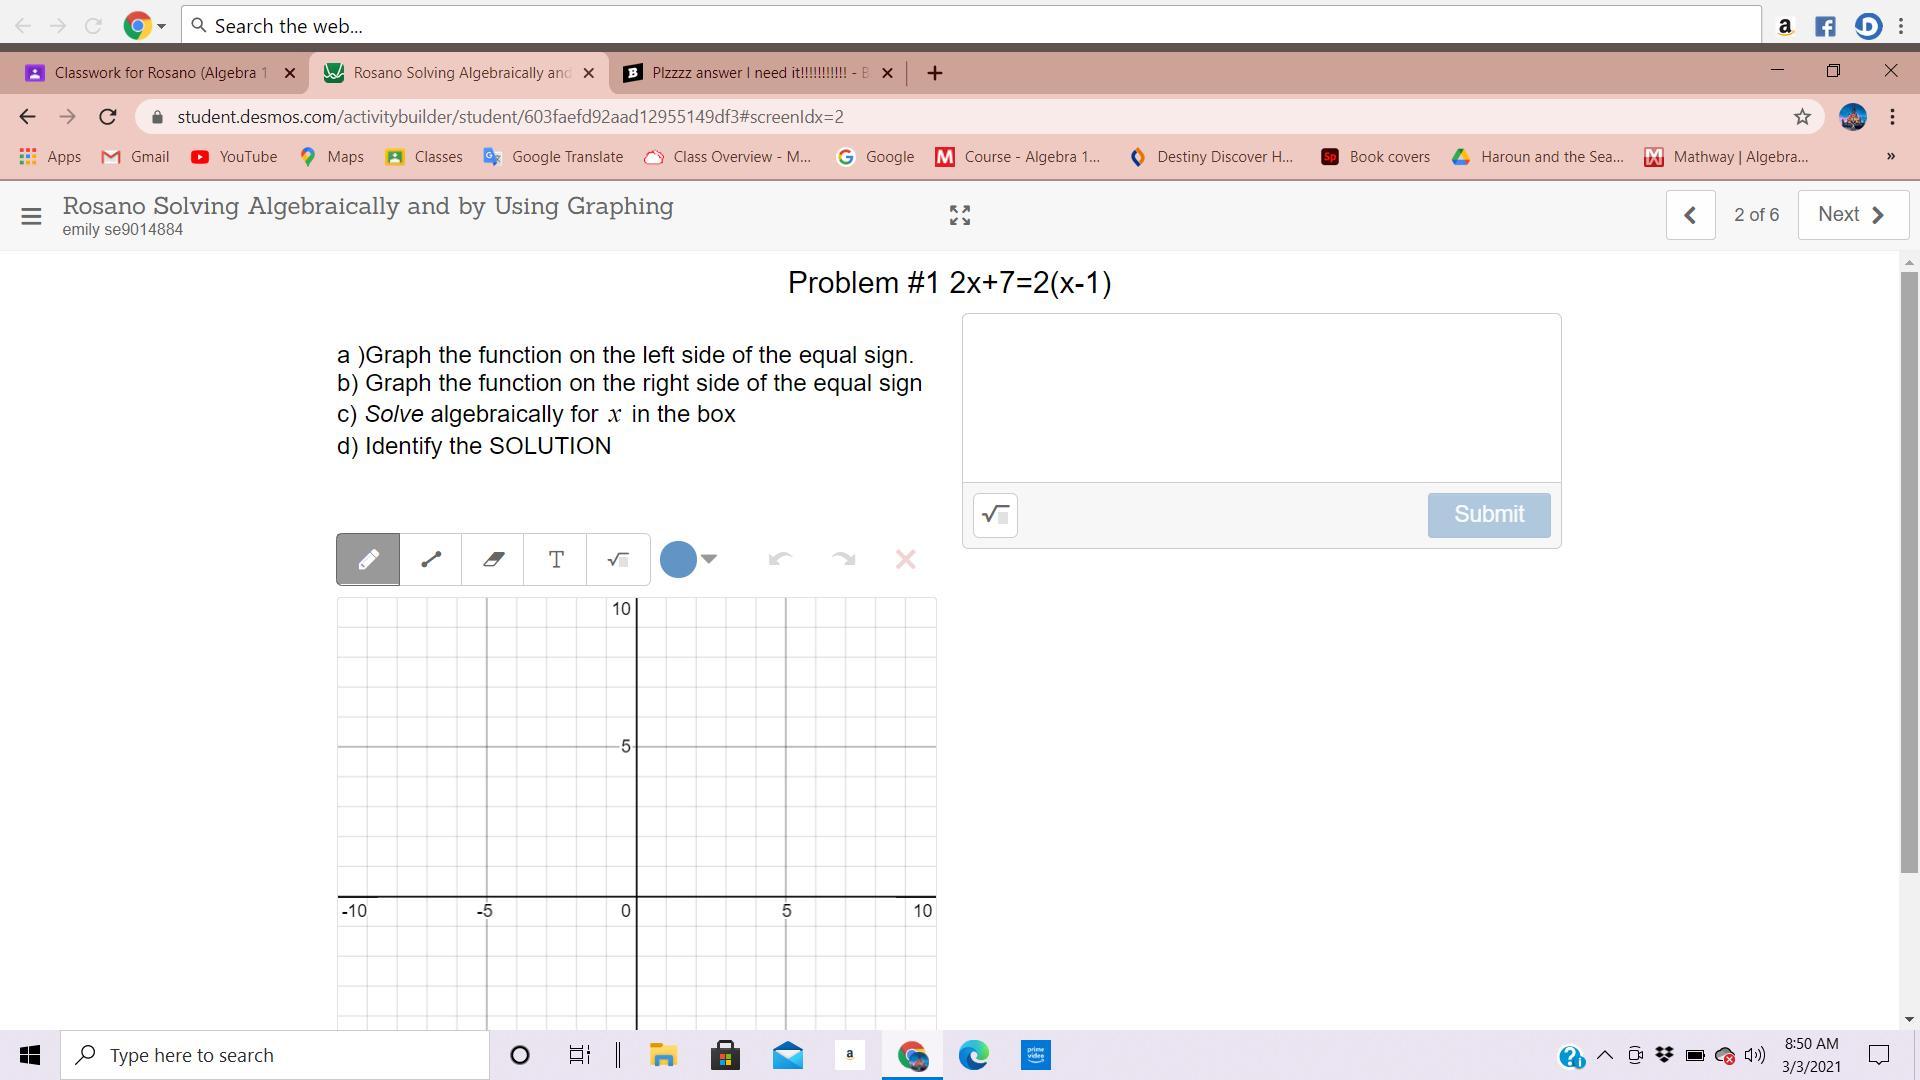Open math keyboard in answer box
Screen dimensions: 1920x1080
click(x=995, y=515)
